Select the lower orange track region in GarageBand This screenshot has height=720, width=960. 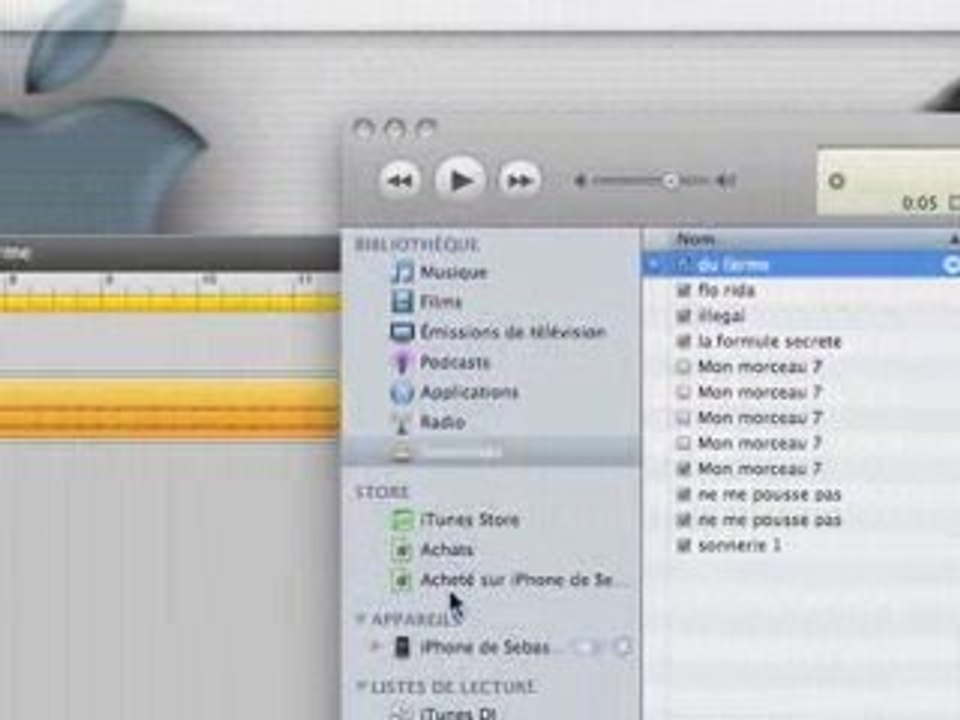[170, 408]
